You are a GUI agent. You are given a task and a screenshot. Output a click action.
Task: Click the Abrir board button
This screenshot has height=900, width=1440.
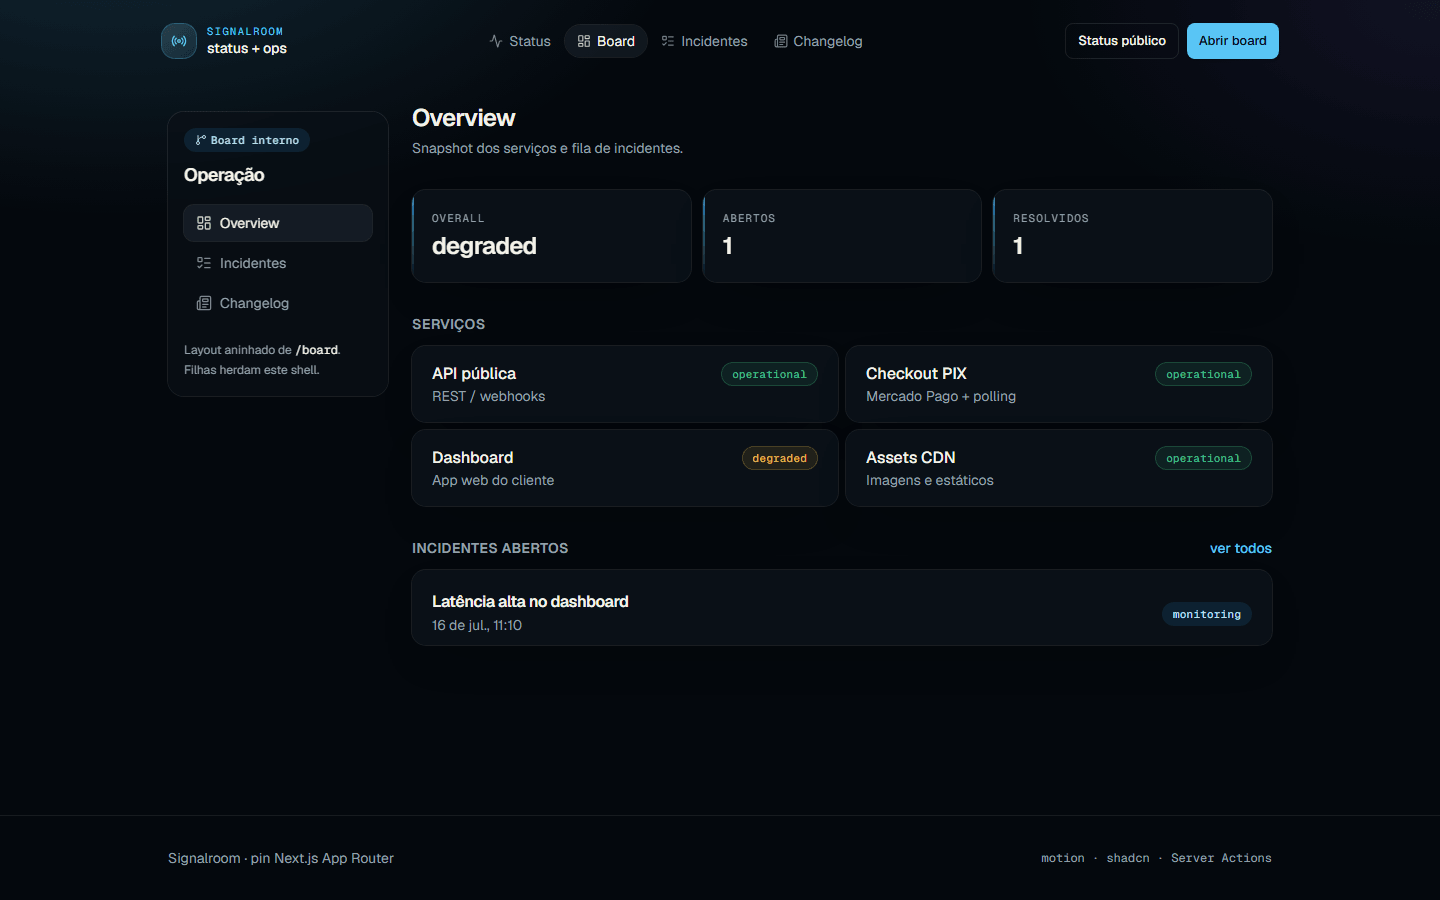tap(1232, 41)
